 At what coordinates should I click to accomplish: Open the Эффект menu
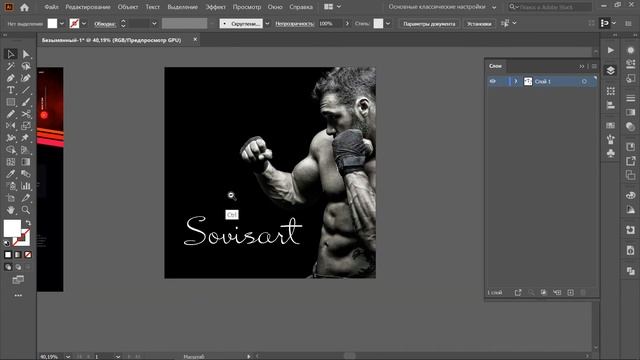pyautogui.click(x=215, y=7)
